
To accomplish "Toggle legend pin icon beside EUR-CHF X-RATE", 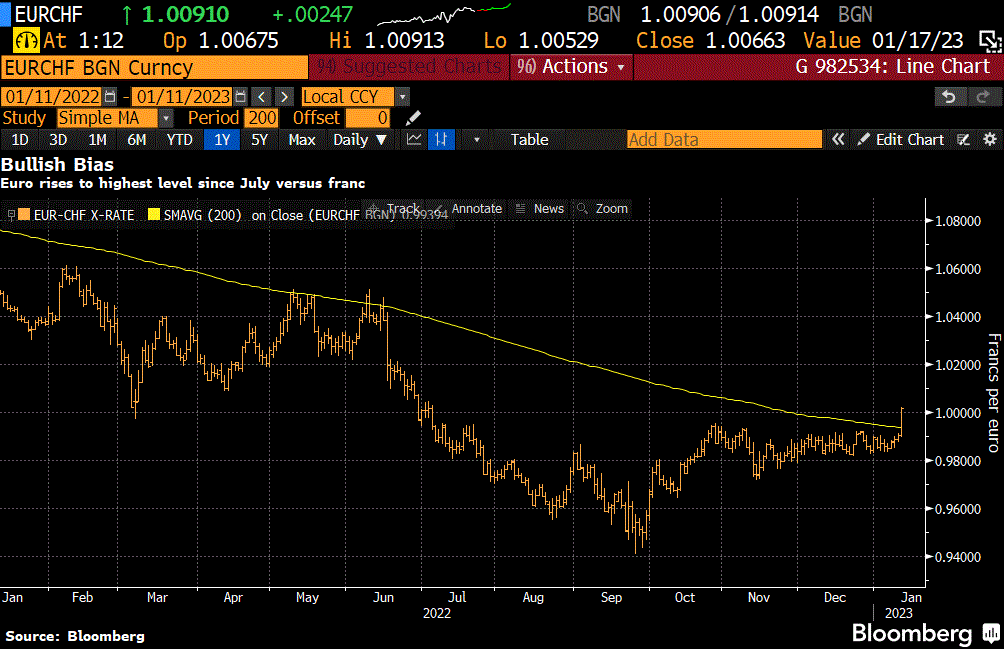I will 11,215.
